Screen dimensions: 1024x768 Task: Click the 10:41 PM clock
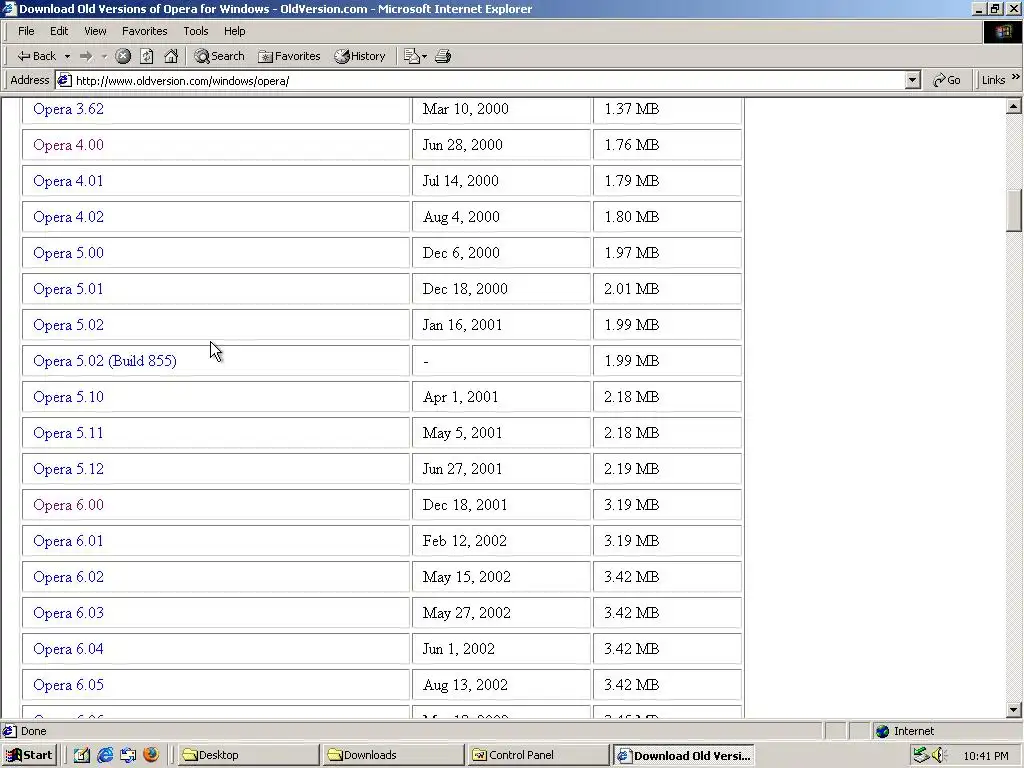pos(985,756)
